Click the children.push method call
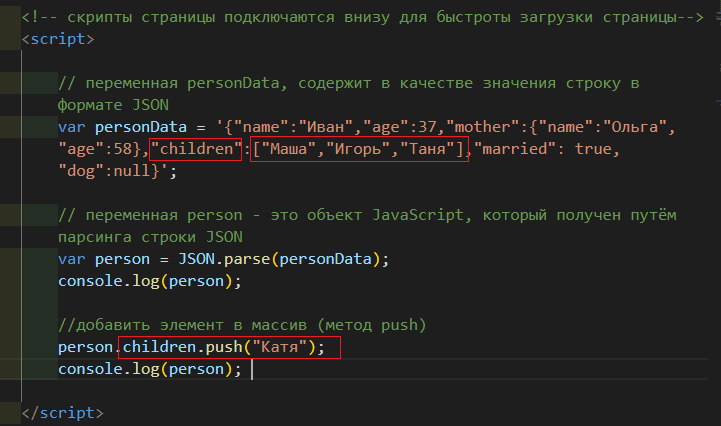721x426 pixels. 223,347
